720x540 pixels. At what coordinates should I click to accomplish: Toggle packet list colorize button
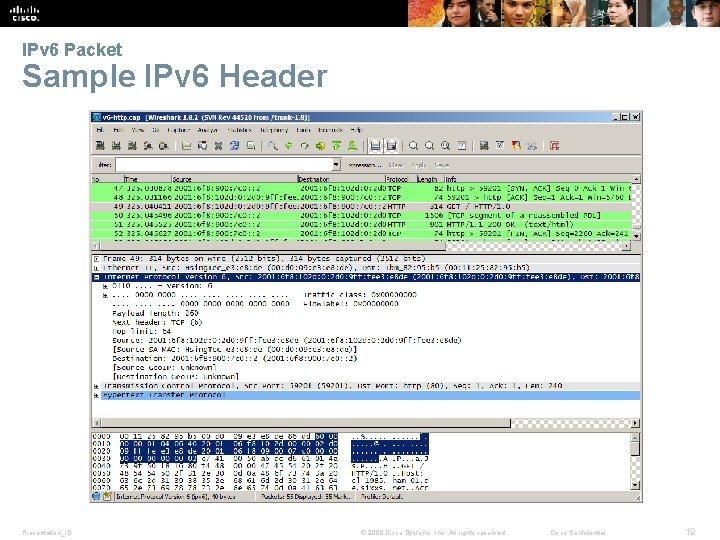click(375, 146)
